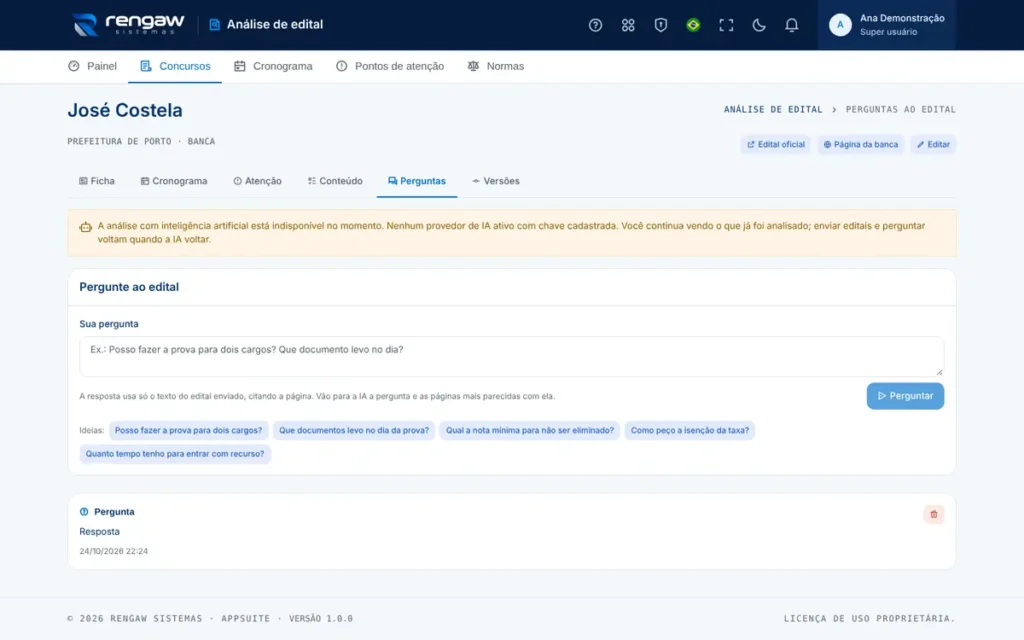Switch to the Atenção tab

[257, 181]
